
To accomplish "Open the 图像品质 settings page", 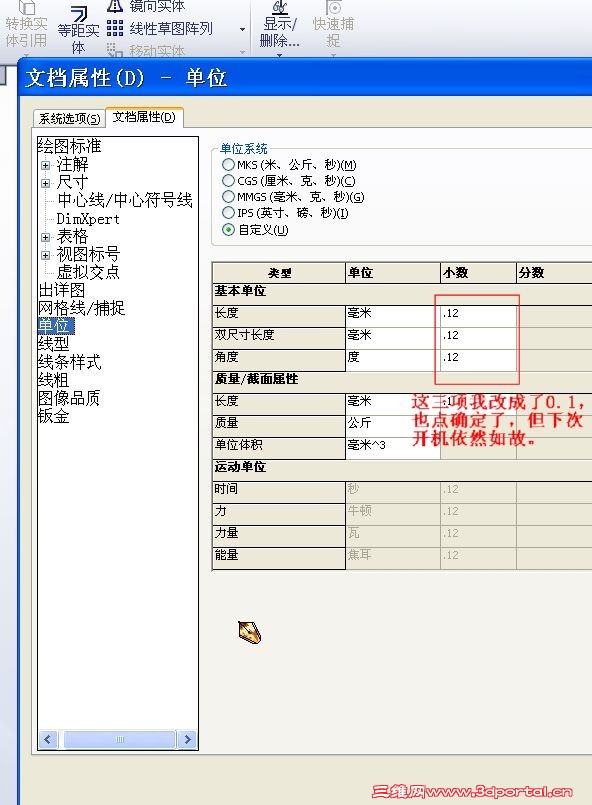I will tap(69, 398).
